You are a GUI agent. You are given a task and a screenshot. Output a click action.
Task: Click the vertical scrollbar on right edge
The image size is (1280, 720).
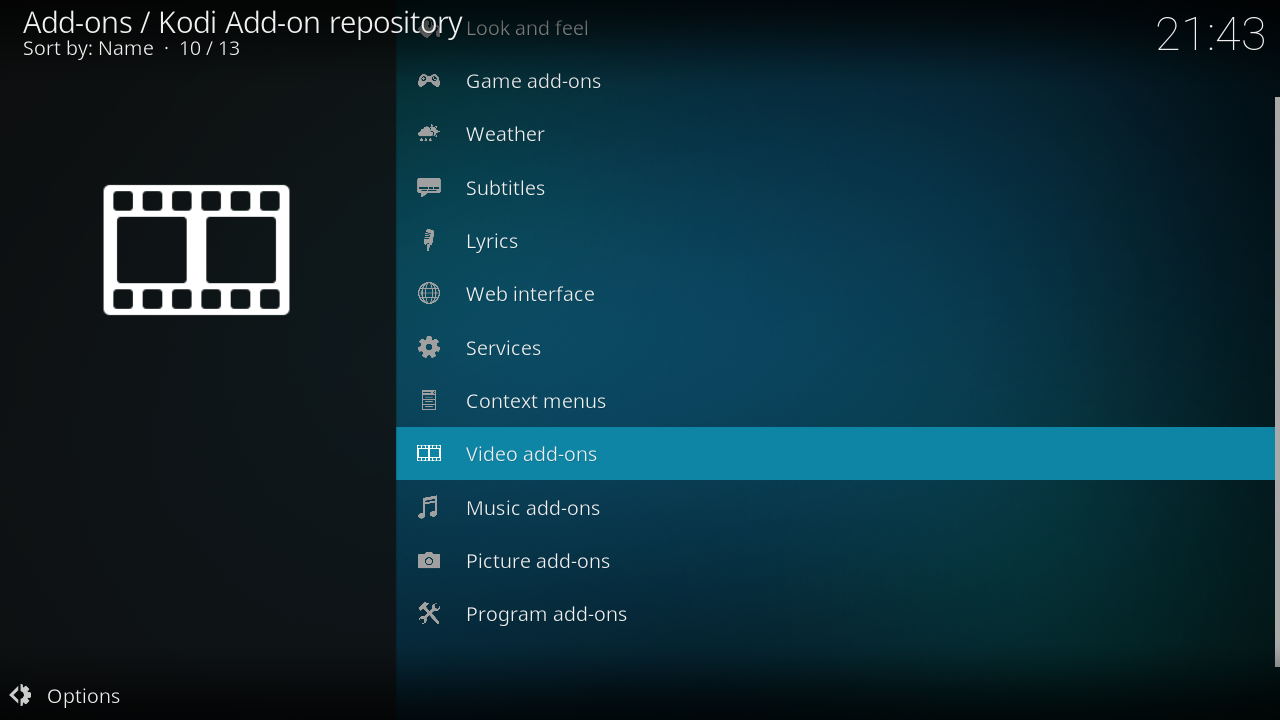coord(1276,380)
